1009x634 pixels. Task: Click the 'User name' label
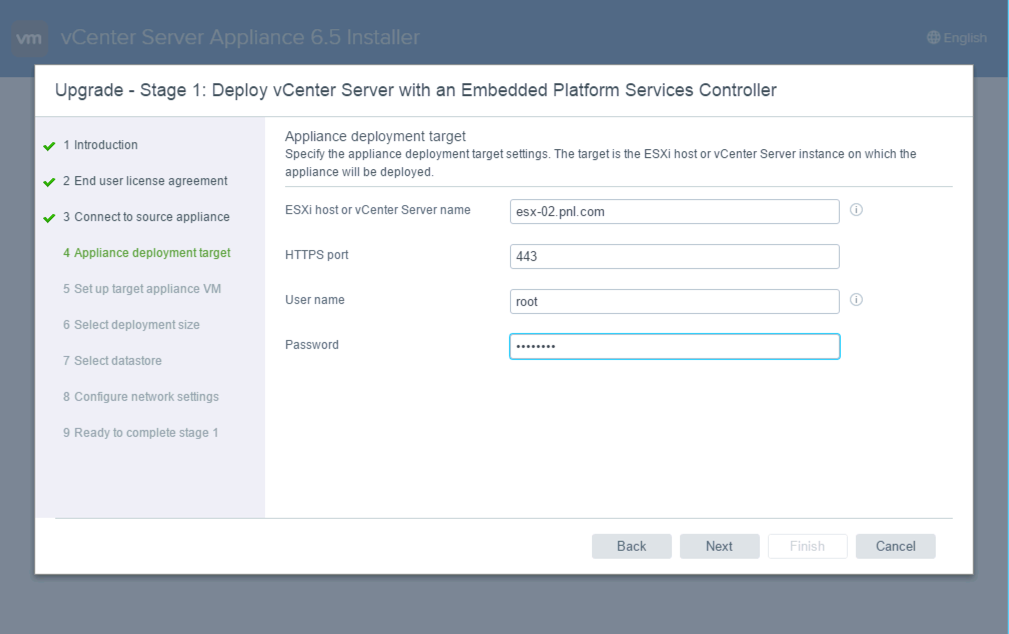315,300
